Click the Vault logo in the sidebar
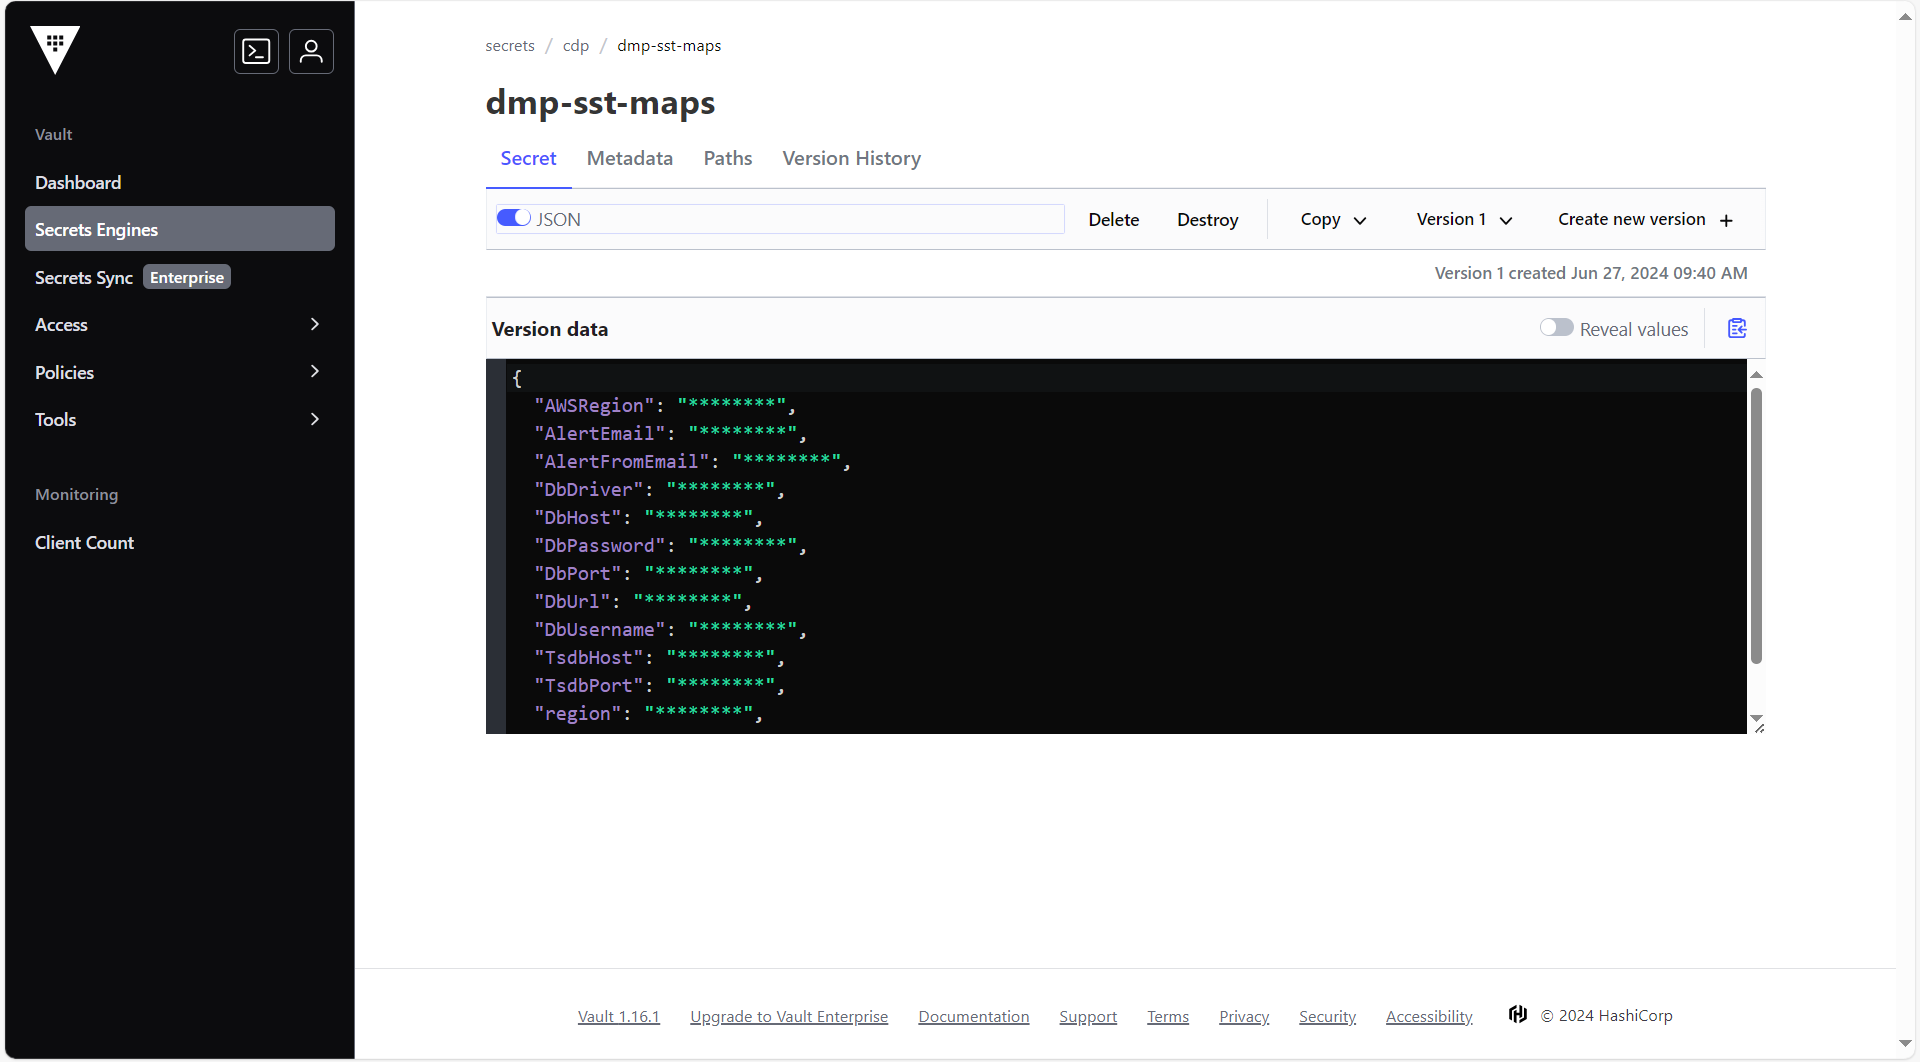 [55, 50]
